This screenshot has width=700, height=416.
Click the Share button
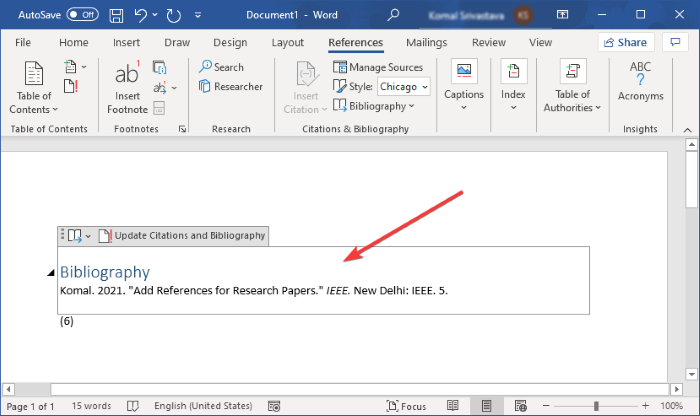pyautogui.click(x=625, y=43)
